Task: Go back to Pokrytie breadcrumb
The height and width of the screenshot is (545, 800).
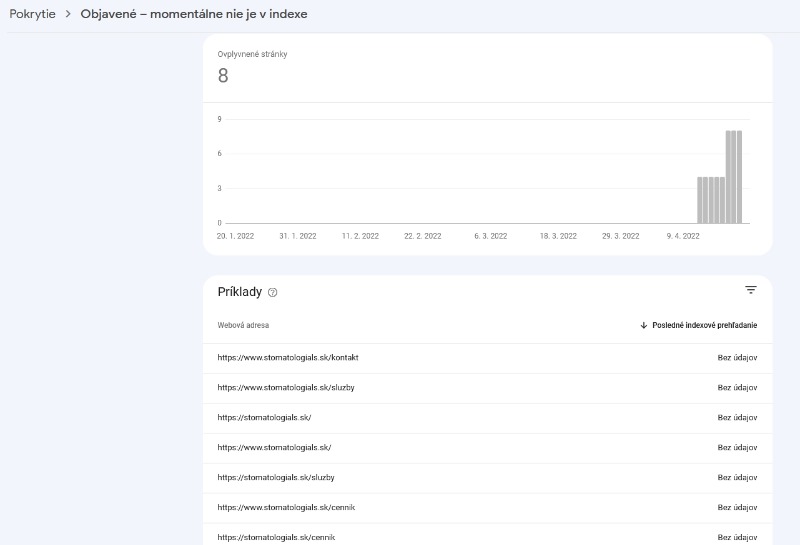Action: (32, 15)
